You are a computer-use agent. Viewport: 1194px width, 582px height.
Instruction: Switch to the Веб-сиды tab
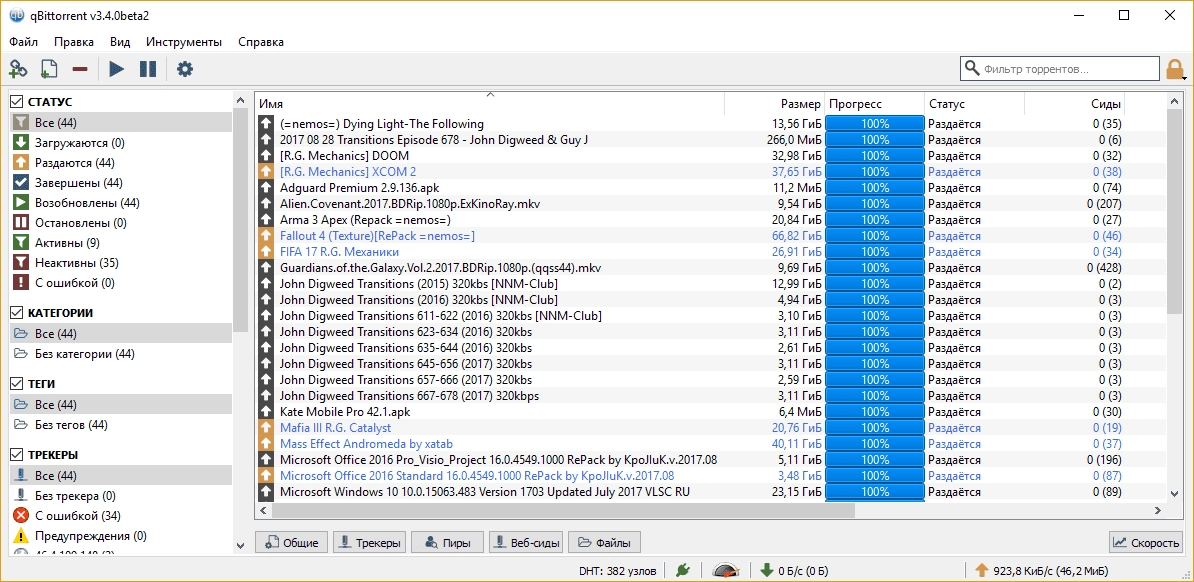pyautogui.click(x=526, y=542)
